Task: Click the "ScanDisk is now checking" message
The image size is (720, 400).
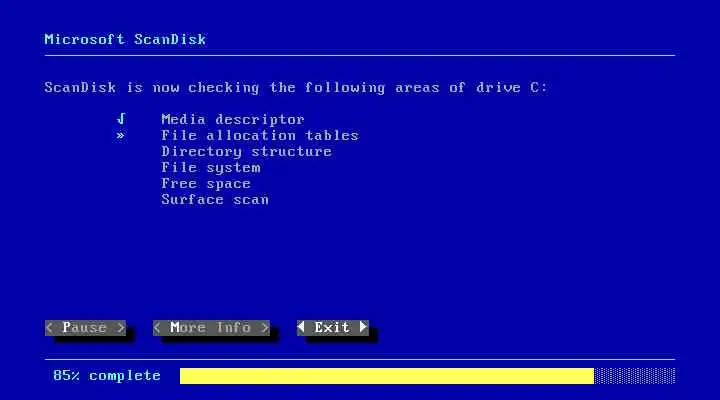Action: pos(296,88)
